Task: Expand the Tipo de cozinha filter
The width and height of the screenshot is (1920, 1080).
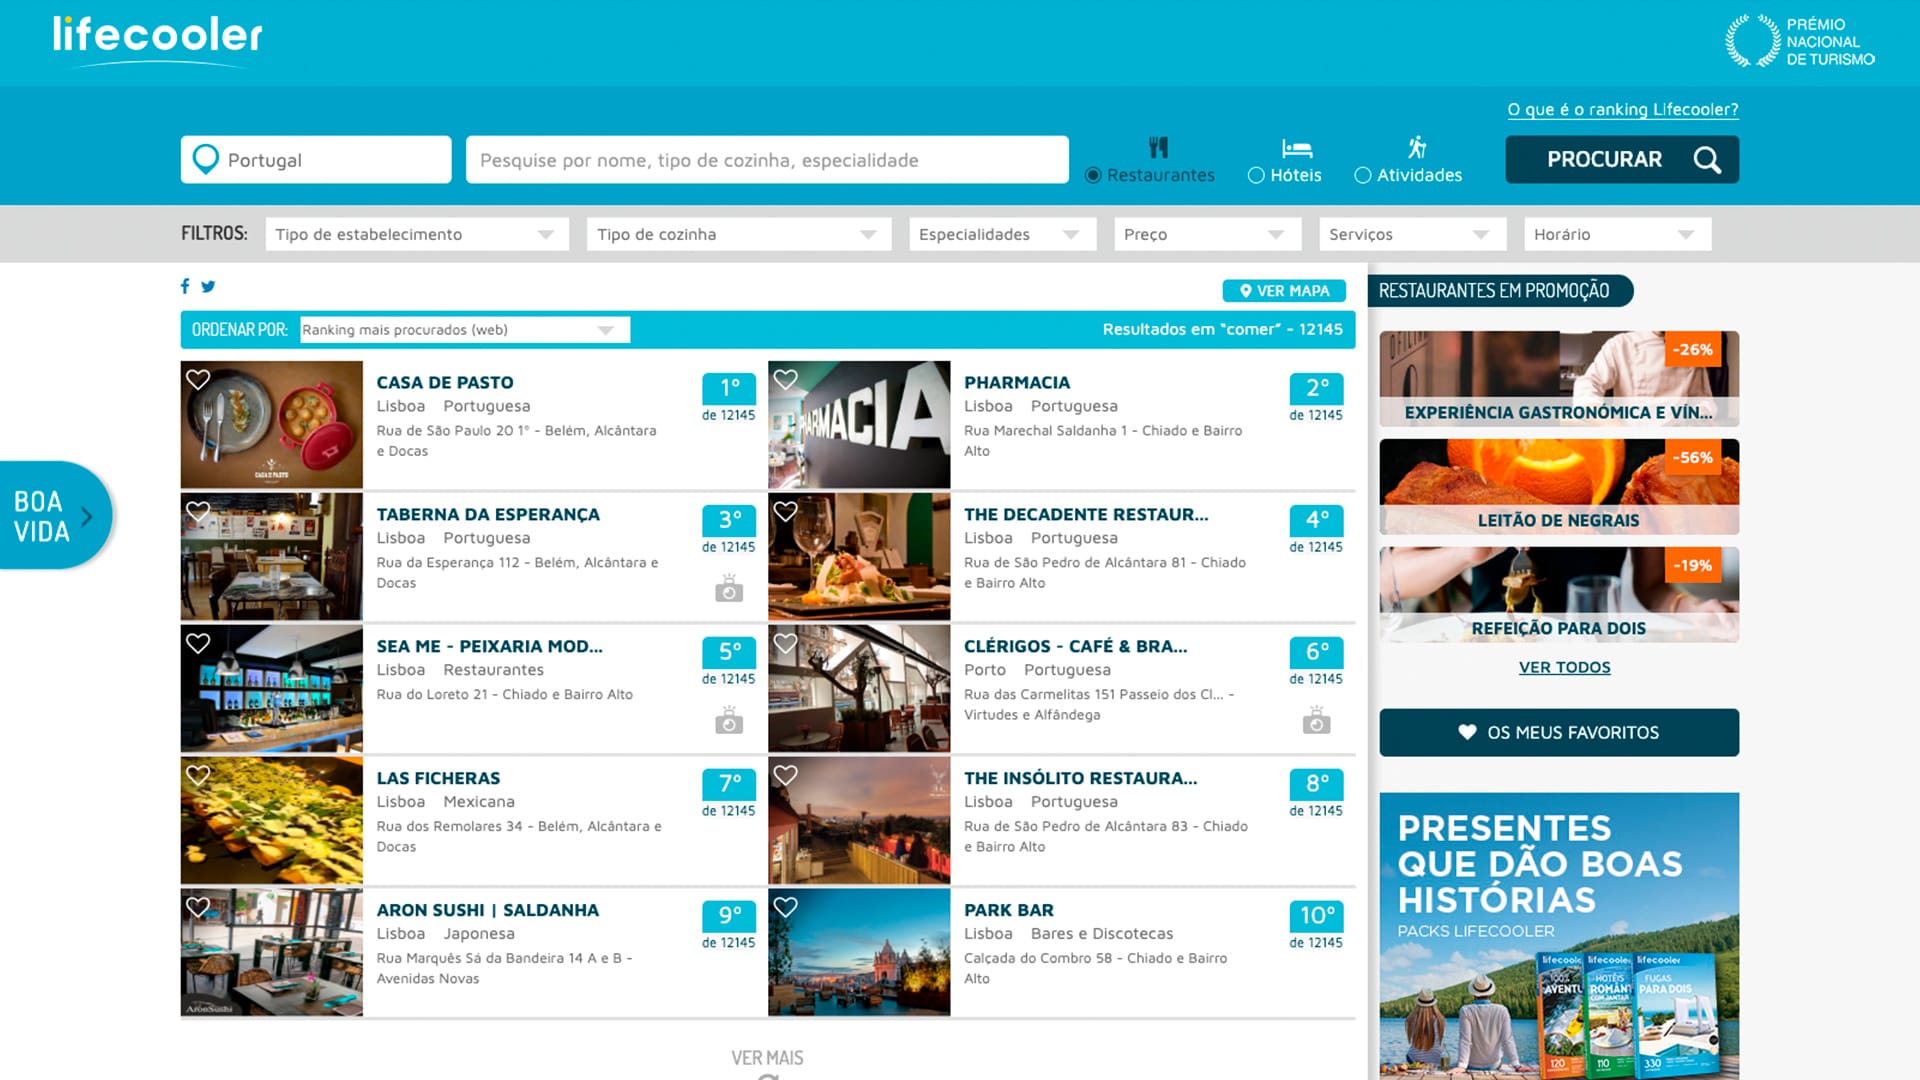Action: (x=738, y=234)
